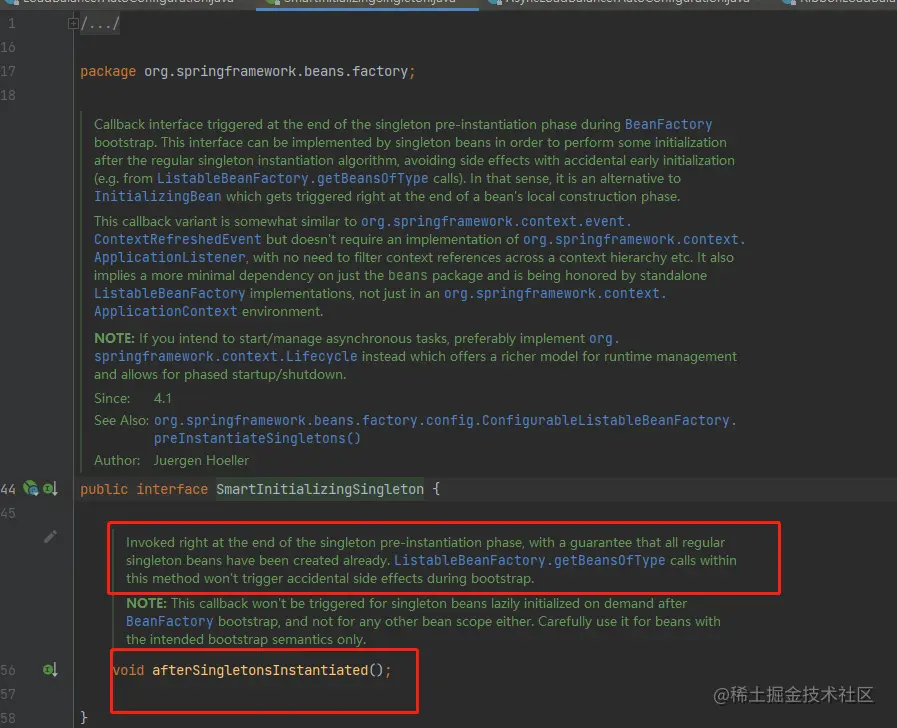Click the opening brace after SmartInitializingSingleton
This screenshot has width=897, height=728.
click(x=436, y=489)
